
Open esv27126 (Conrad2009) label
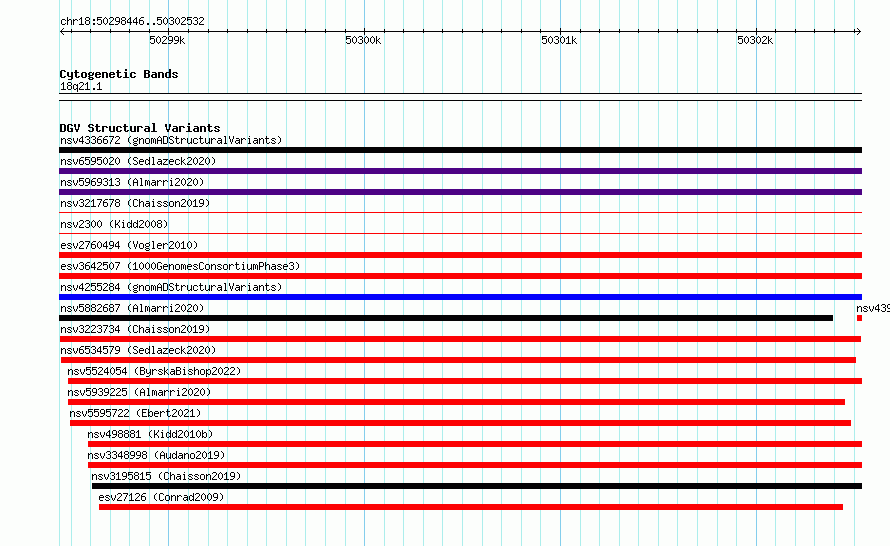(x=161, y=497)
